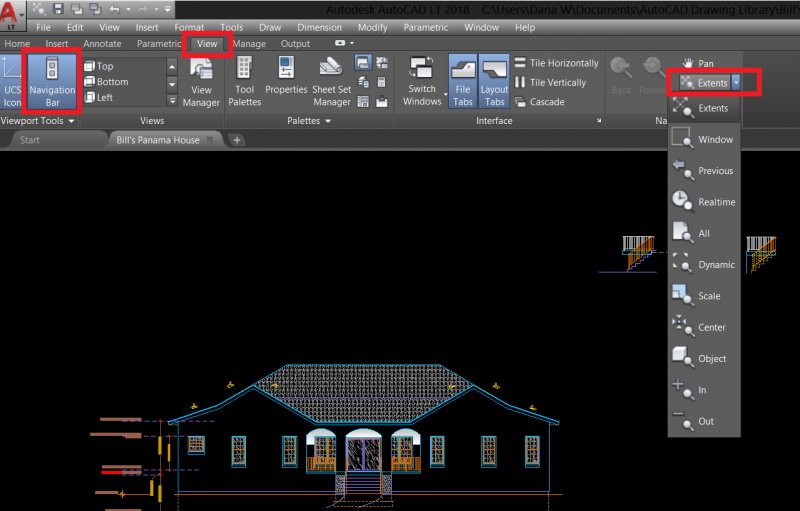Toggle the Navigation Bar button
This screenshot has height=511, width=800.
[x=52, y=82]
